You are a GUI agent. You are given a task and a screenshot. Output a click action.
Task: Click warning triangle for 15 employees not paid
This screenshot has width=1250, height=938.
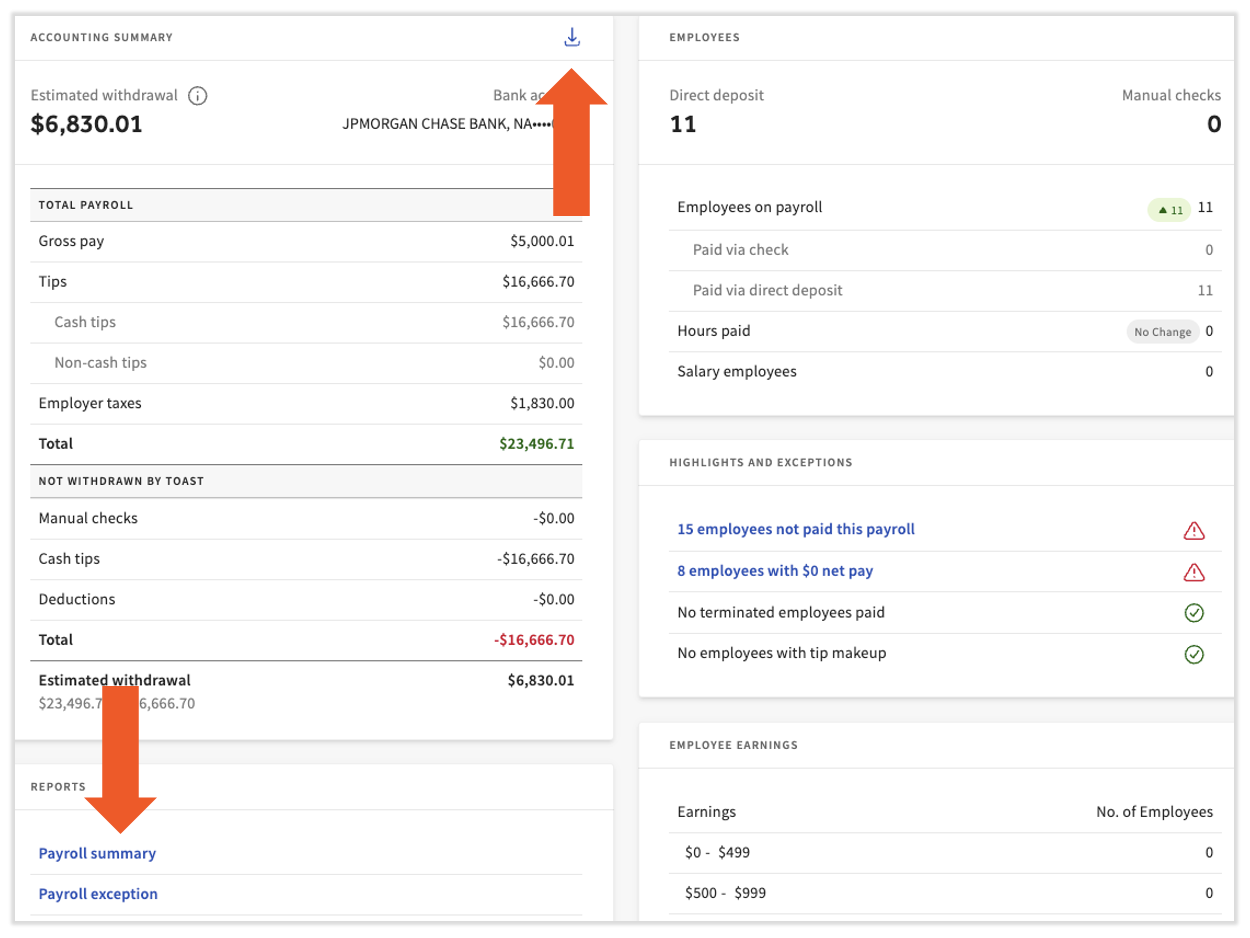pyautogui.click(x=1193, y=530)
